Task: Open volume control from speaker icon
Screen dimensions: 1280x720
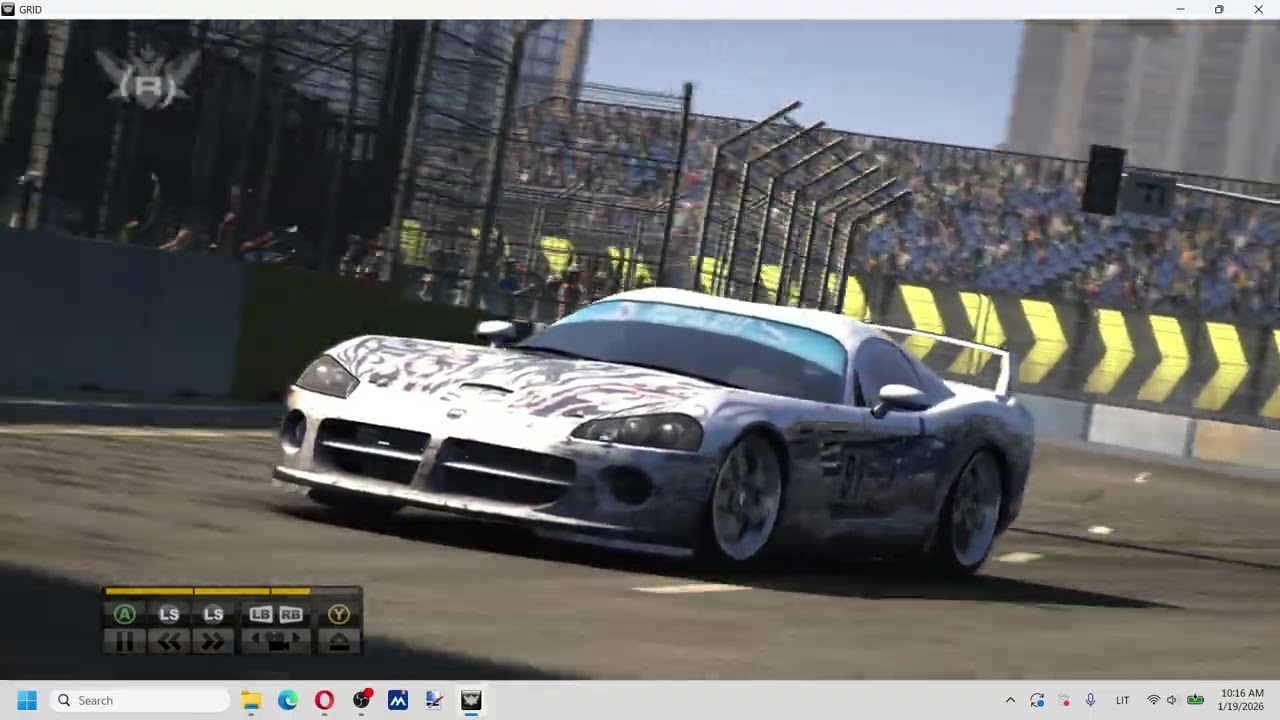Action: [1172, 700]
